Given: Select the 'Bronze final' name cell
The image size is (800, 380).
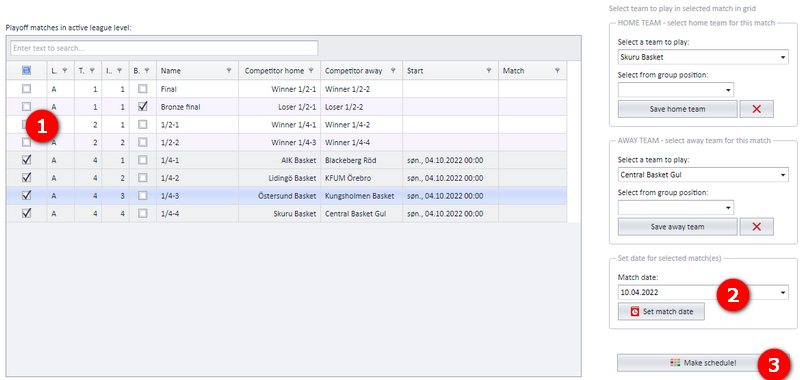Looking at the screenshot, I should [x=197, y=107].
